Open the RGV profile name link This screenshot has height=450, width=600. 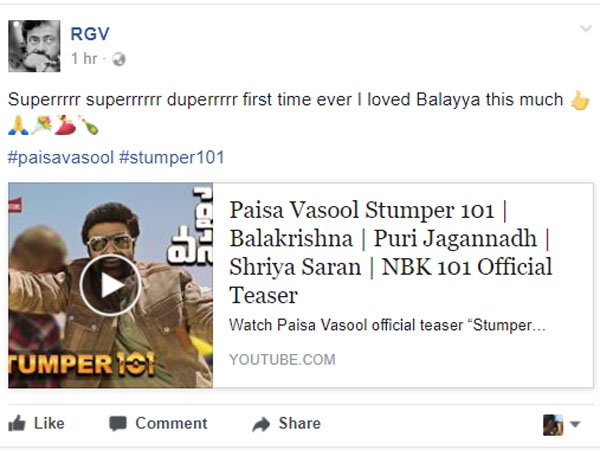point(90,34)
